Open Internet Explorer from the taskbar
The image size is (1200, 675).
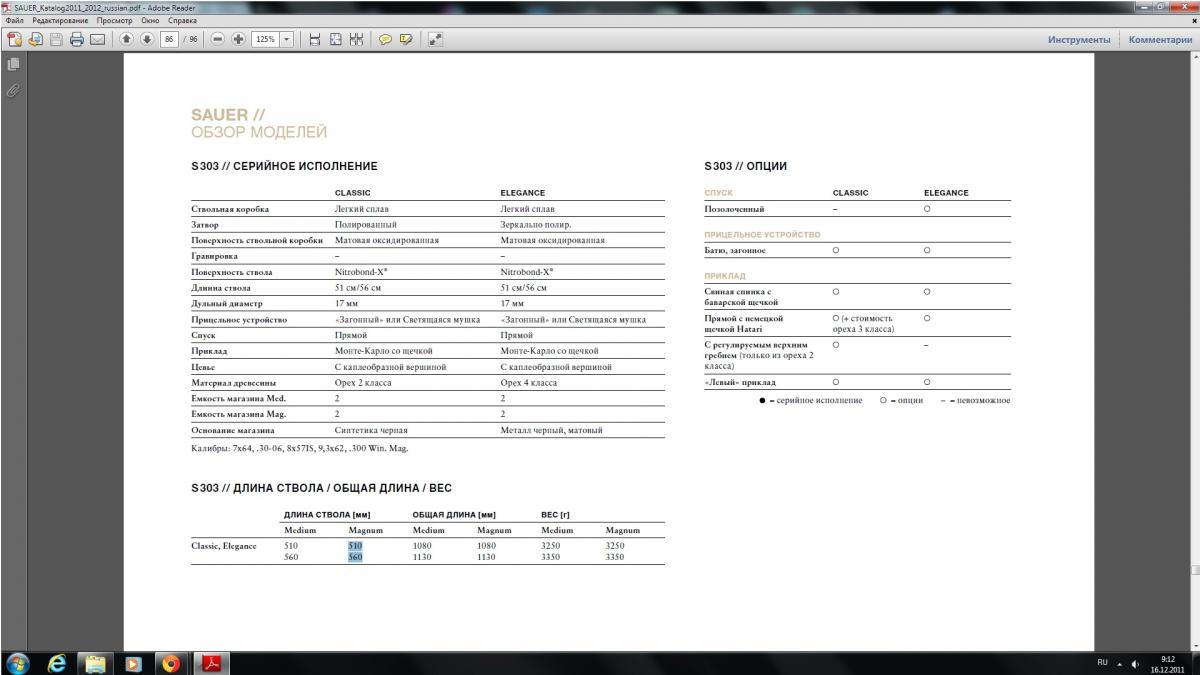57,663
